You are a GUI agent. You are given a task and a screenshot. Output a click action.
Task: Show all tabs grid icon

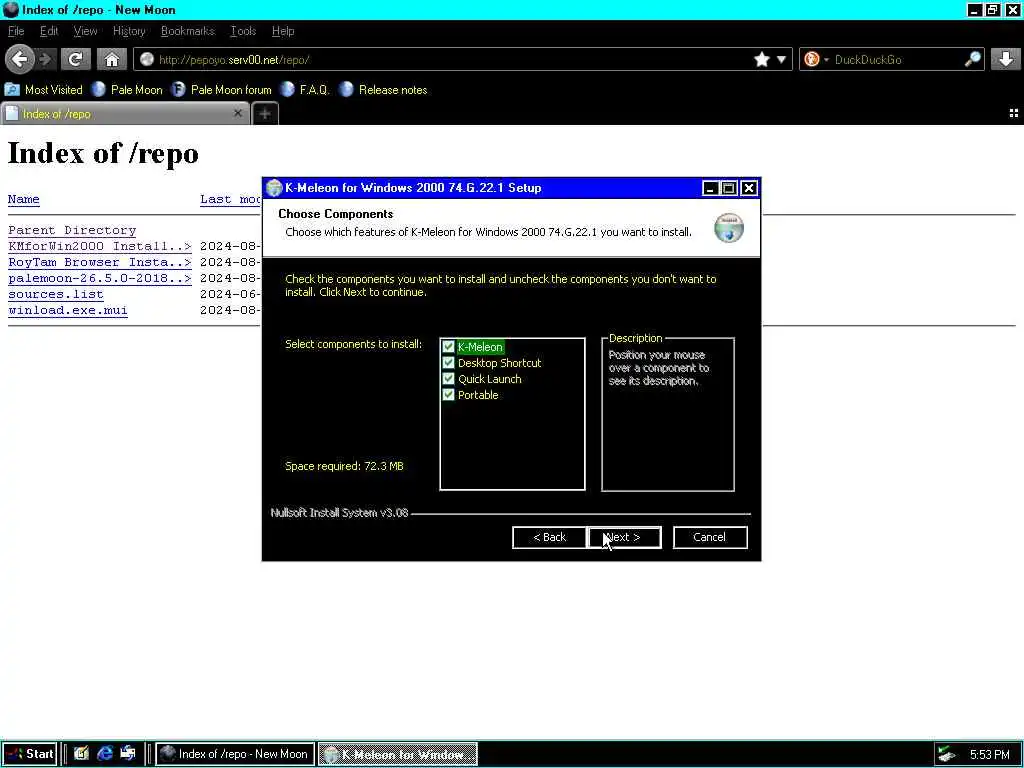(x=1014, y=114)
